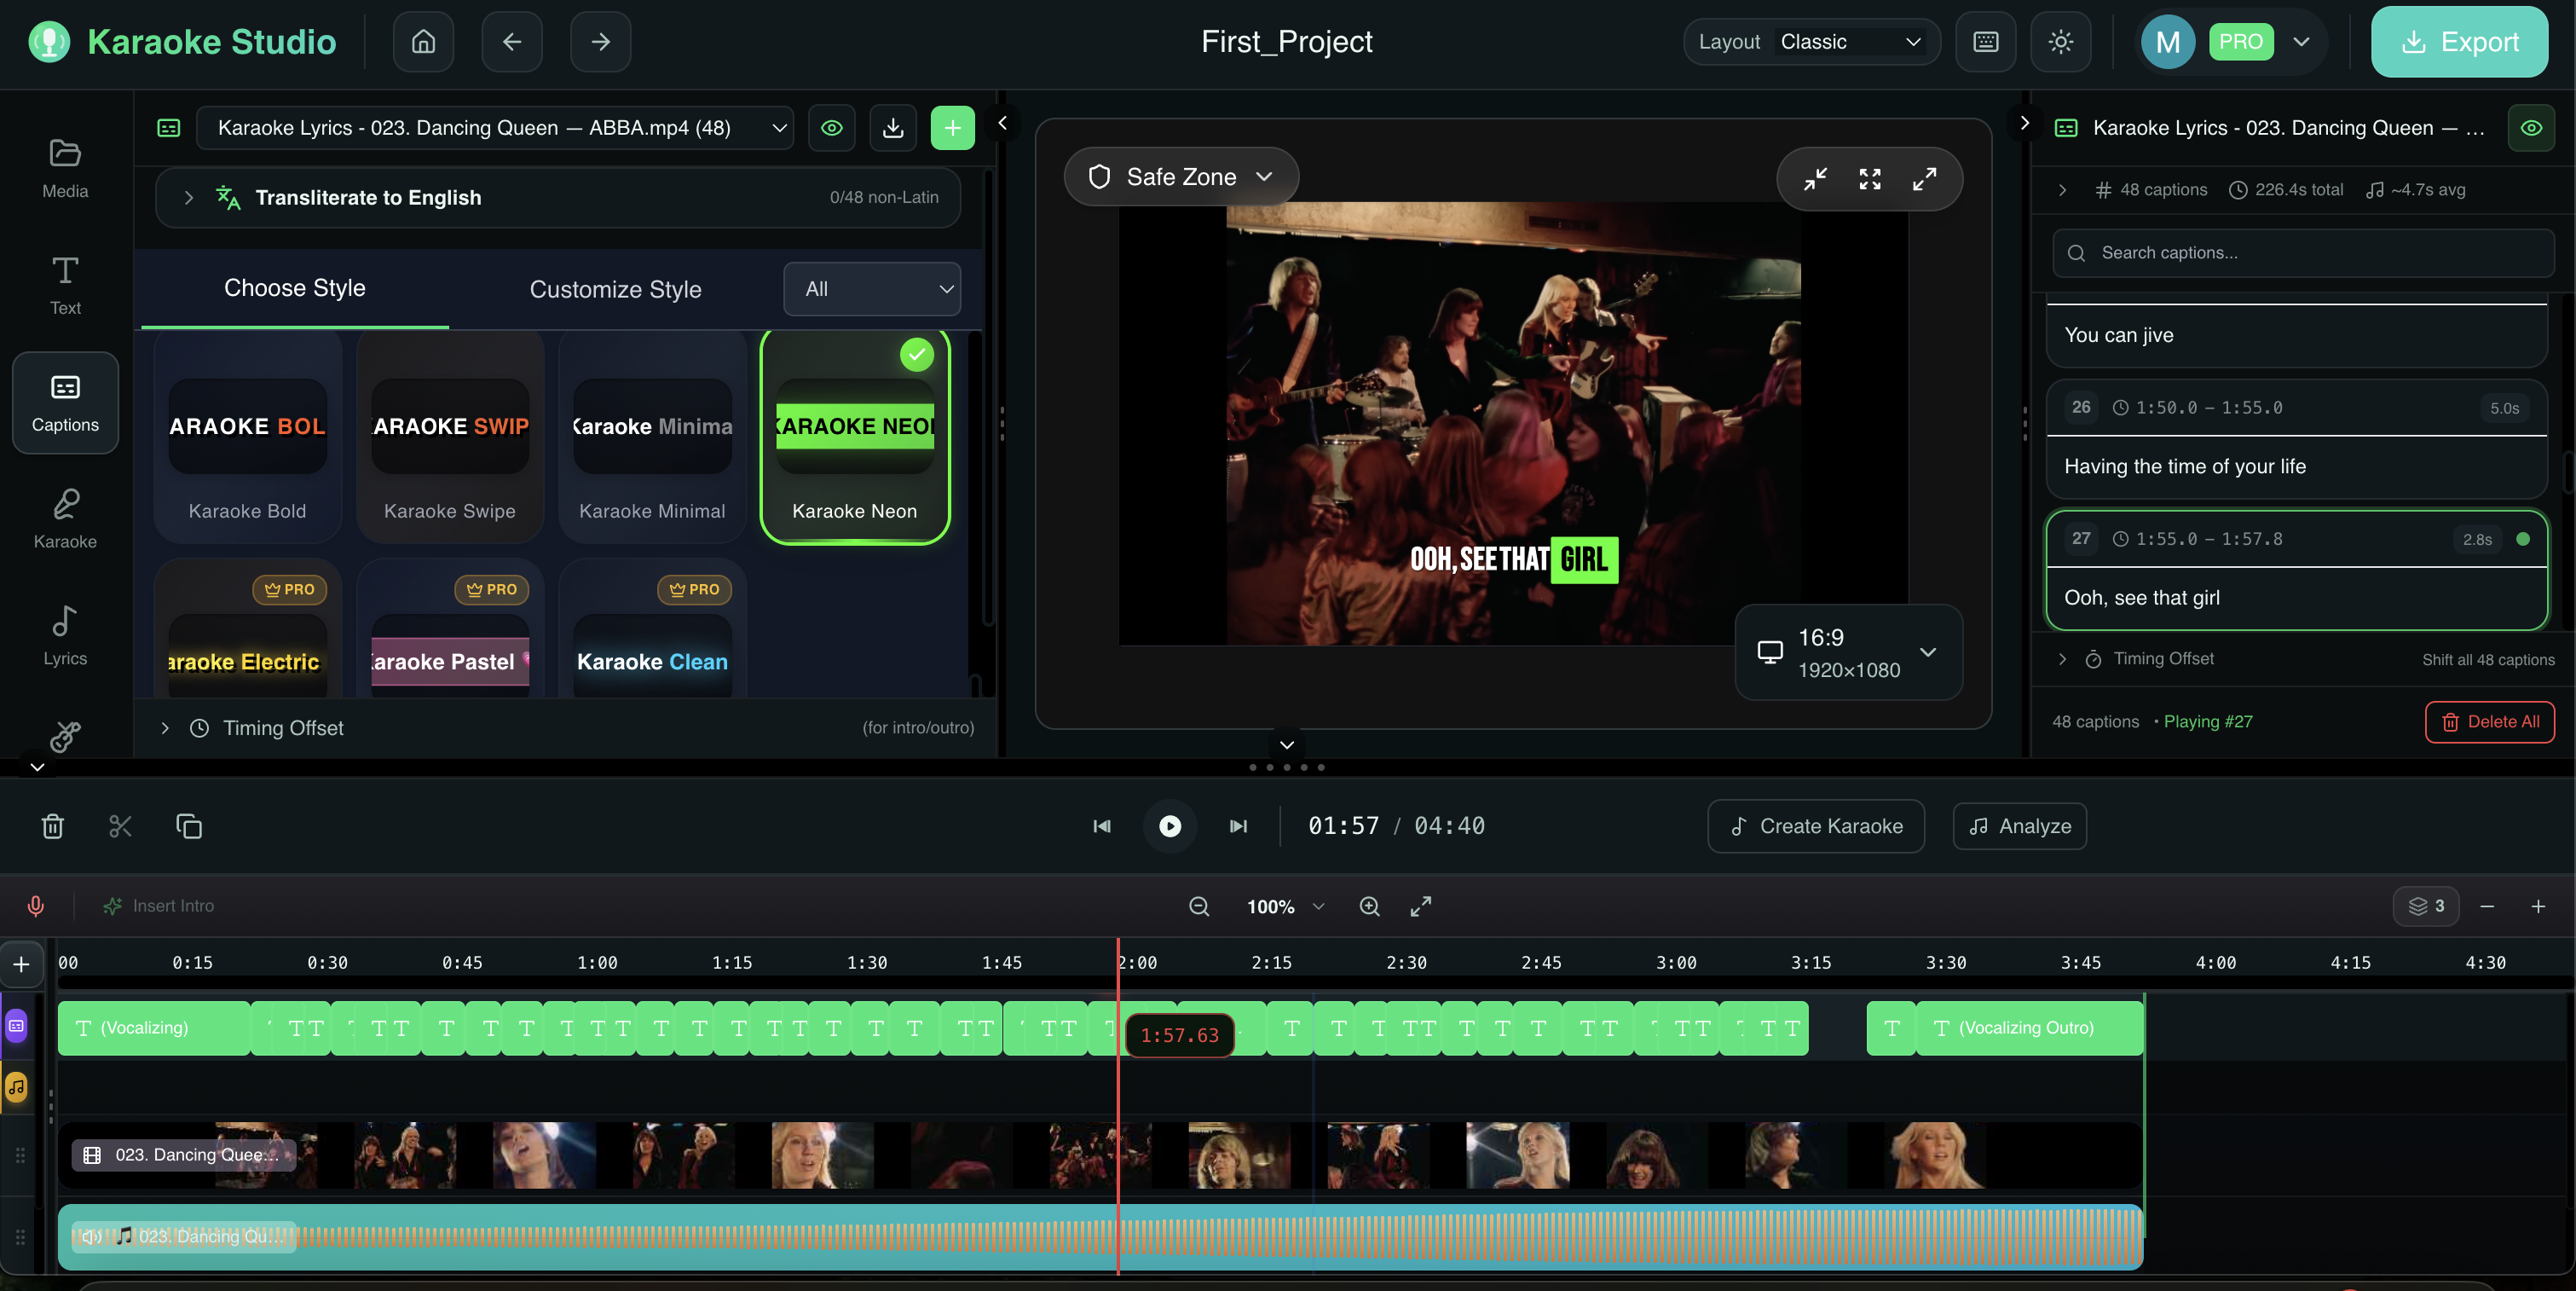Click the home icon in header
The image size is (2576, 1291).
click(x=423, y=42)
